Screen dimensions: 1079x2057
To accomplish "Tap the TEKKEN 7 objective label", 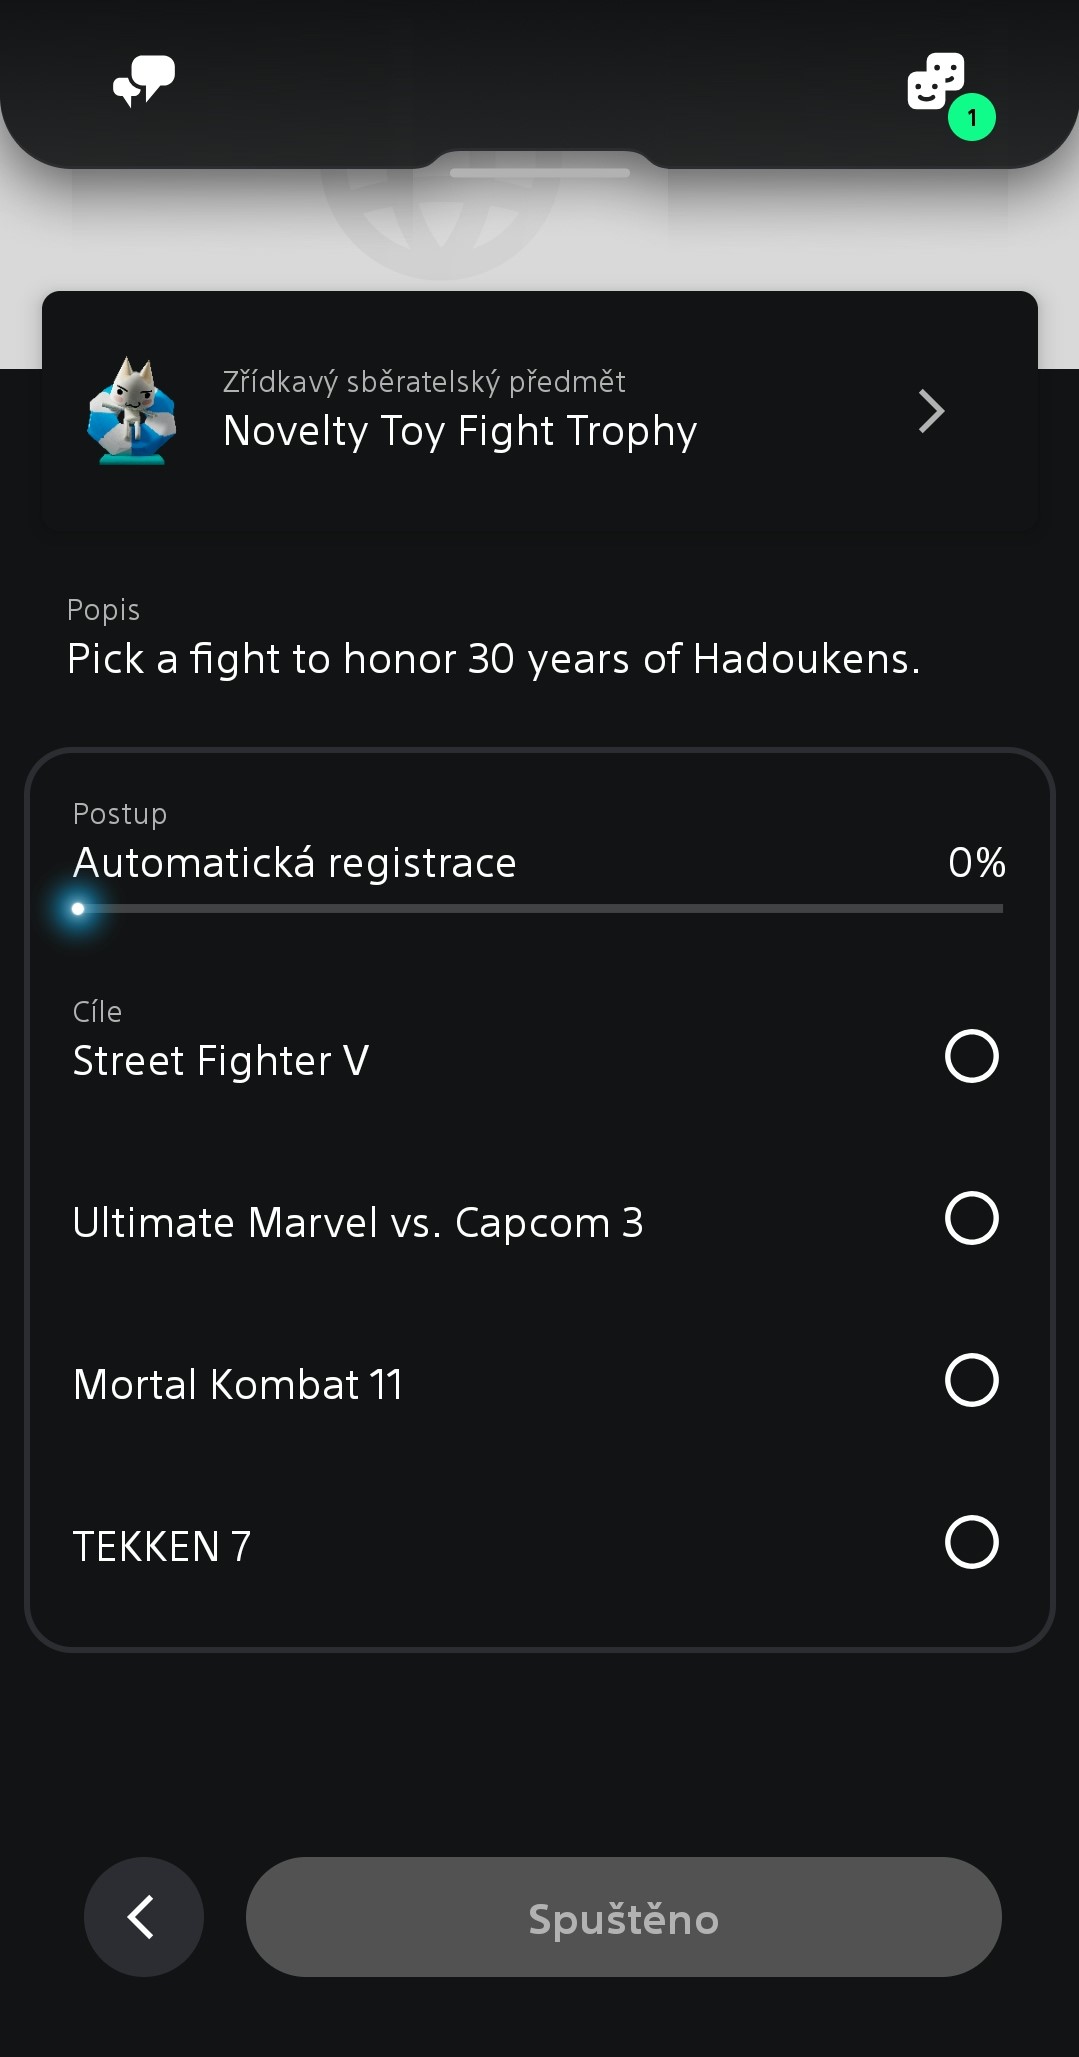I will 162,1547.
